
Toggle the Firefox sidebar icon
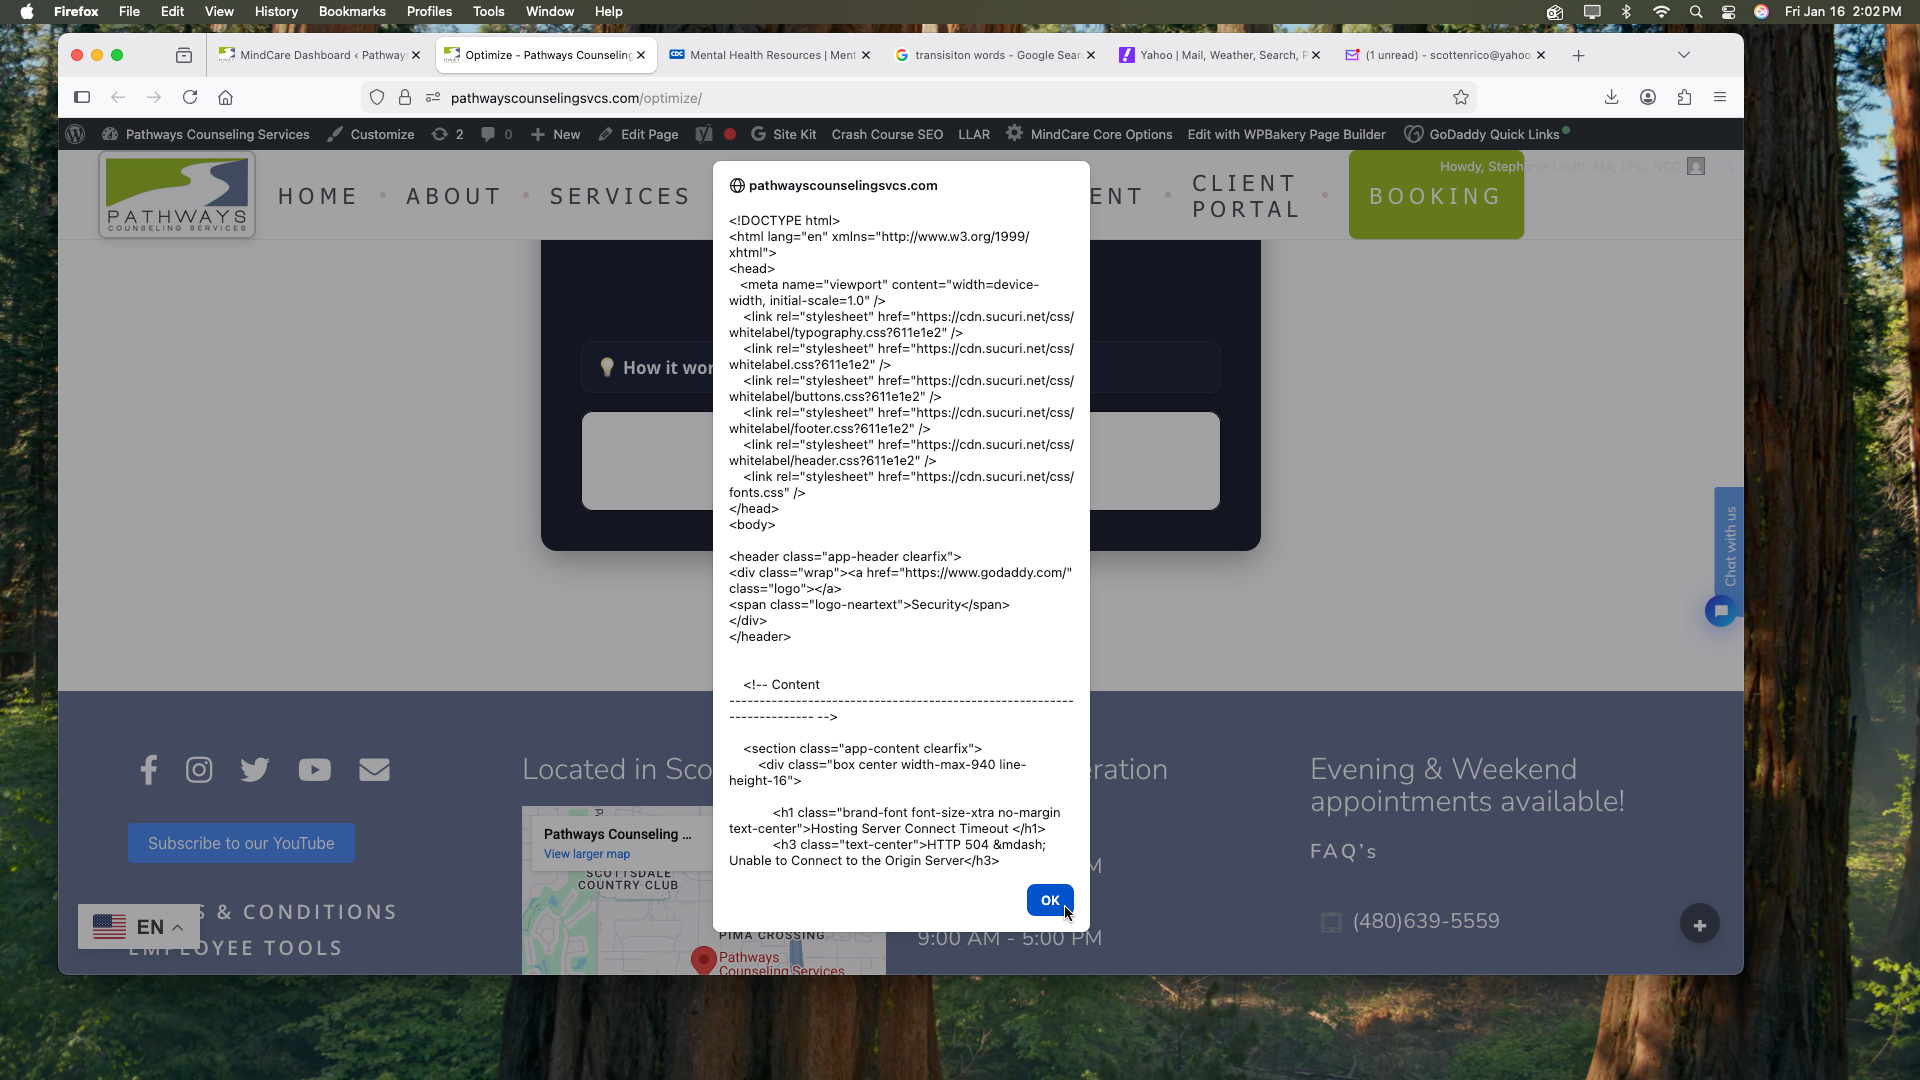(x=82, y=97)
